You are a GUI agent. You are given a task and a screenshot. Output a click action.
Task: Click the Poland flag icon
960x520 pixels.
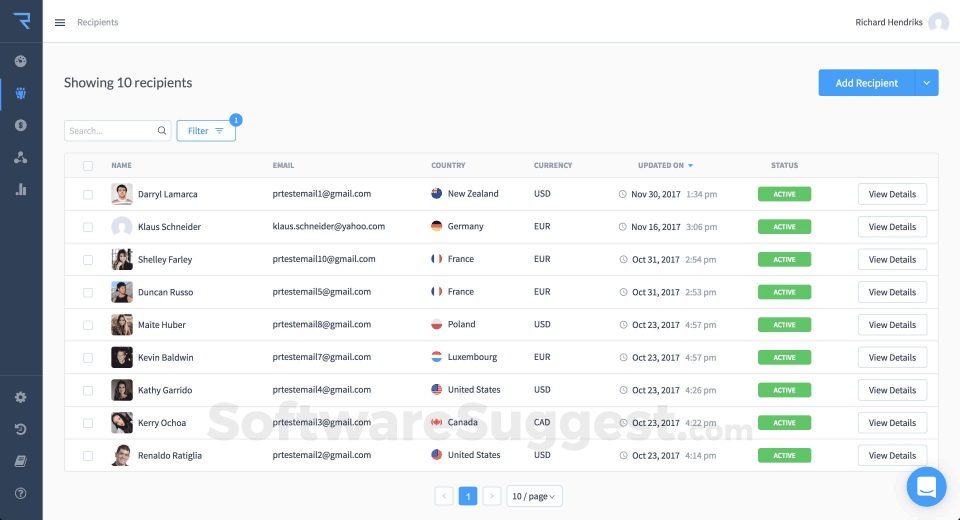437,324
